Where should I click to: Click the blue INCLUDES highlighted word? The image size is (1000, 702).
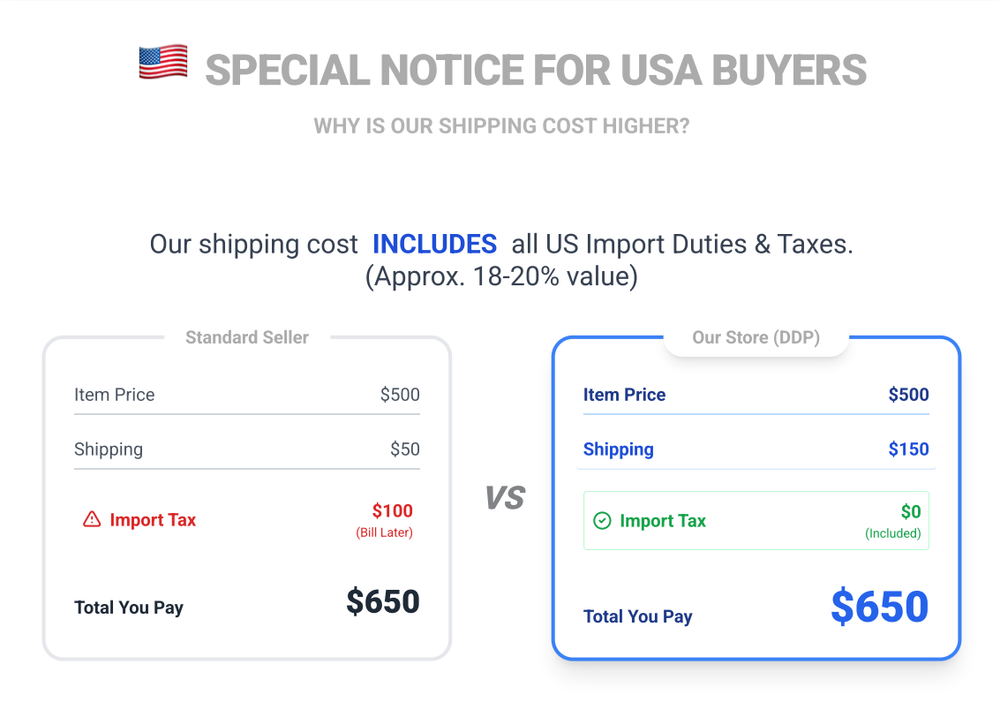click(x=434, y=244)
